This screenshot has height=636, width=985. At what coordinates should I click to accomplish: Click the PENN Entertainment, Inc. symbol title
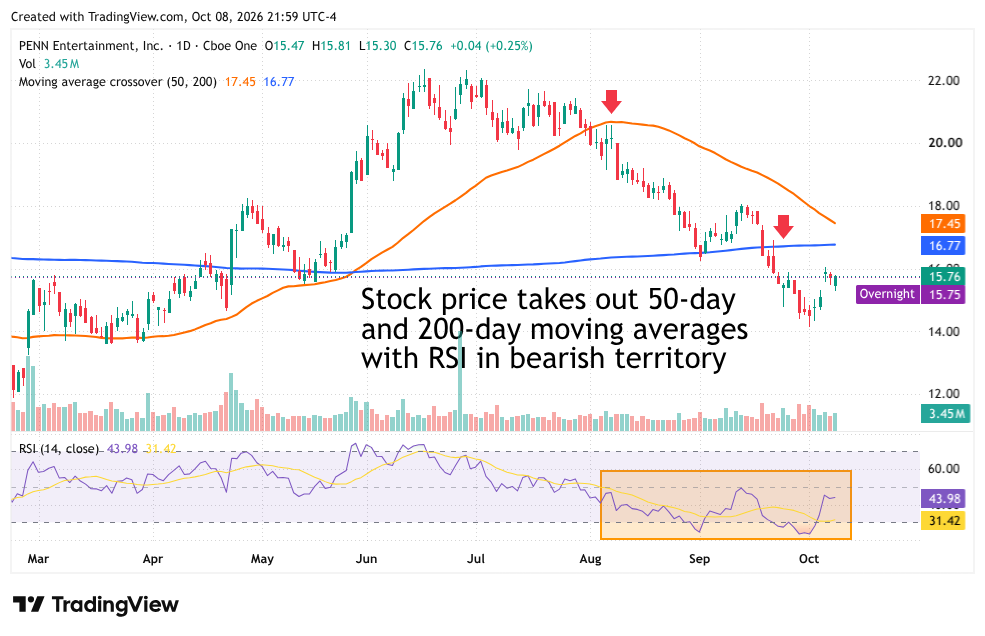click(x=90, y=46)
